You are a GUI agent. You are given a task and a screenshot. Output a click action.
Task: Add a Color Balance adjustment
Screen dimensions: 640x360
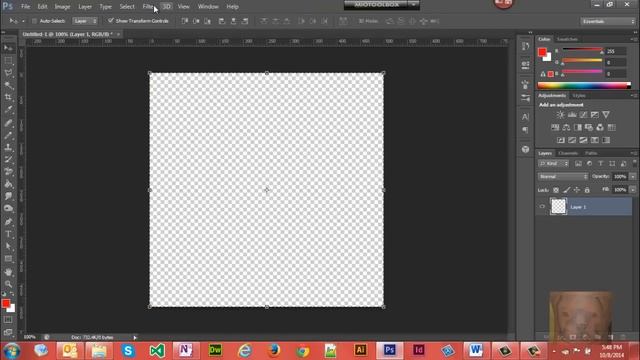[566, 128]
